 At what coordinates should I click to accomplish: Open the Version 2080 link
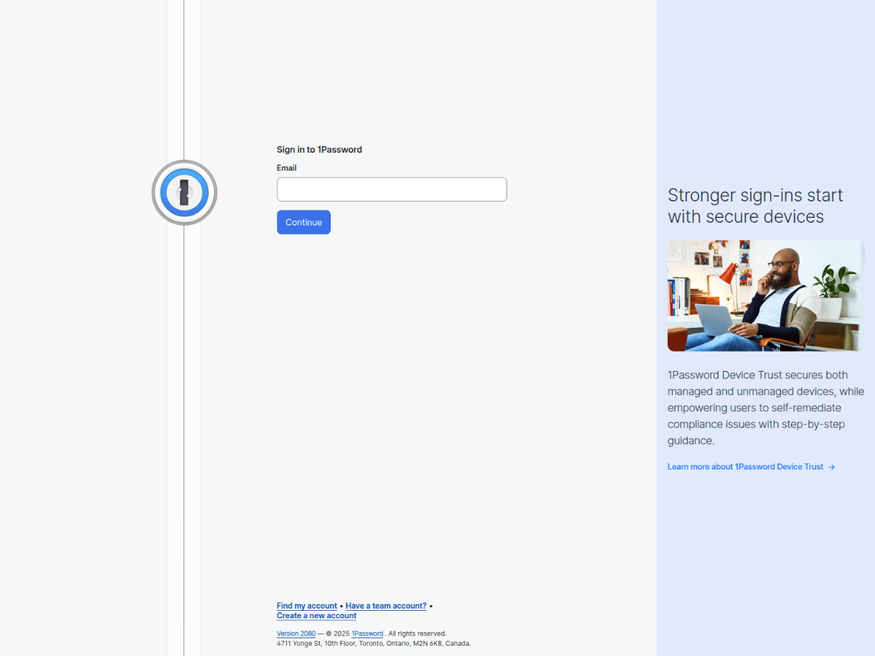point(295,633)
